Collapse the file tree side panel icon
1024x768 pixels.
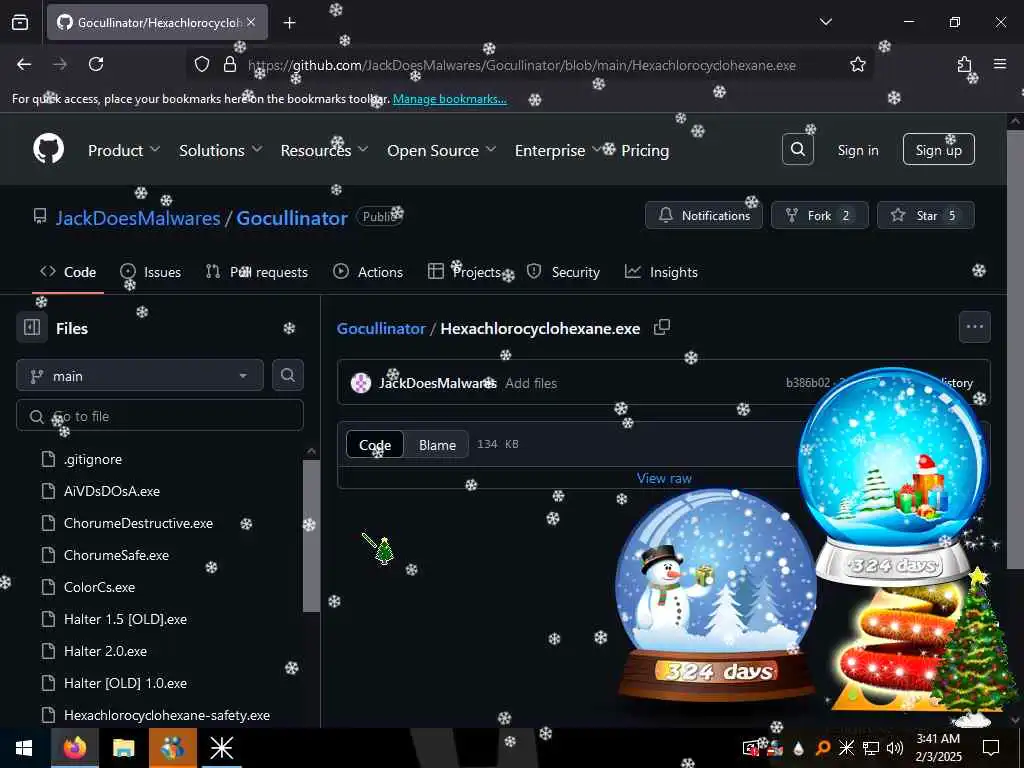[x=32, y=327]
